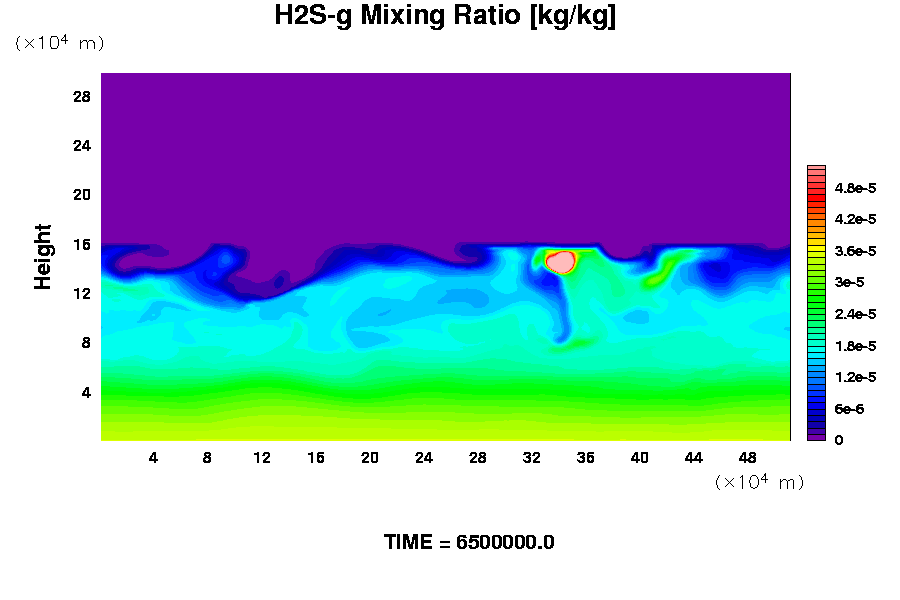
Task: Click the 6e-6 colorbar label
Action: [x=848, y=409]
